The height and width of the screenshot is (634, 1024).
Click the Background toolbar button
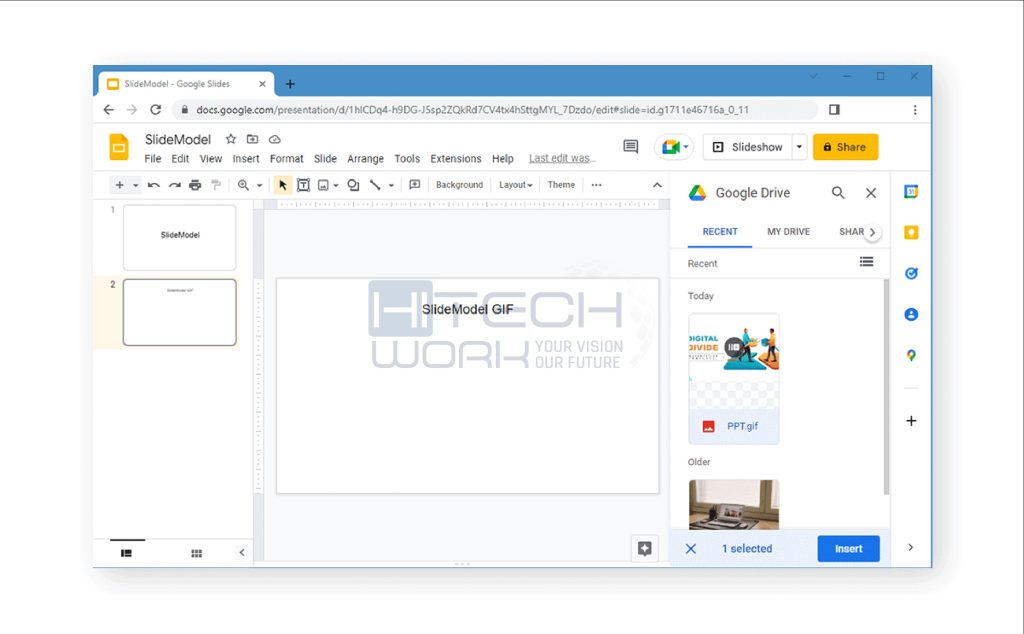(x=459, y=185)
